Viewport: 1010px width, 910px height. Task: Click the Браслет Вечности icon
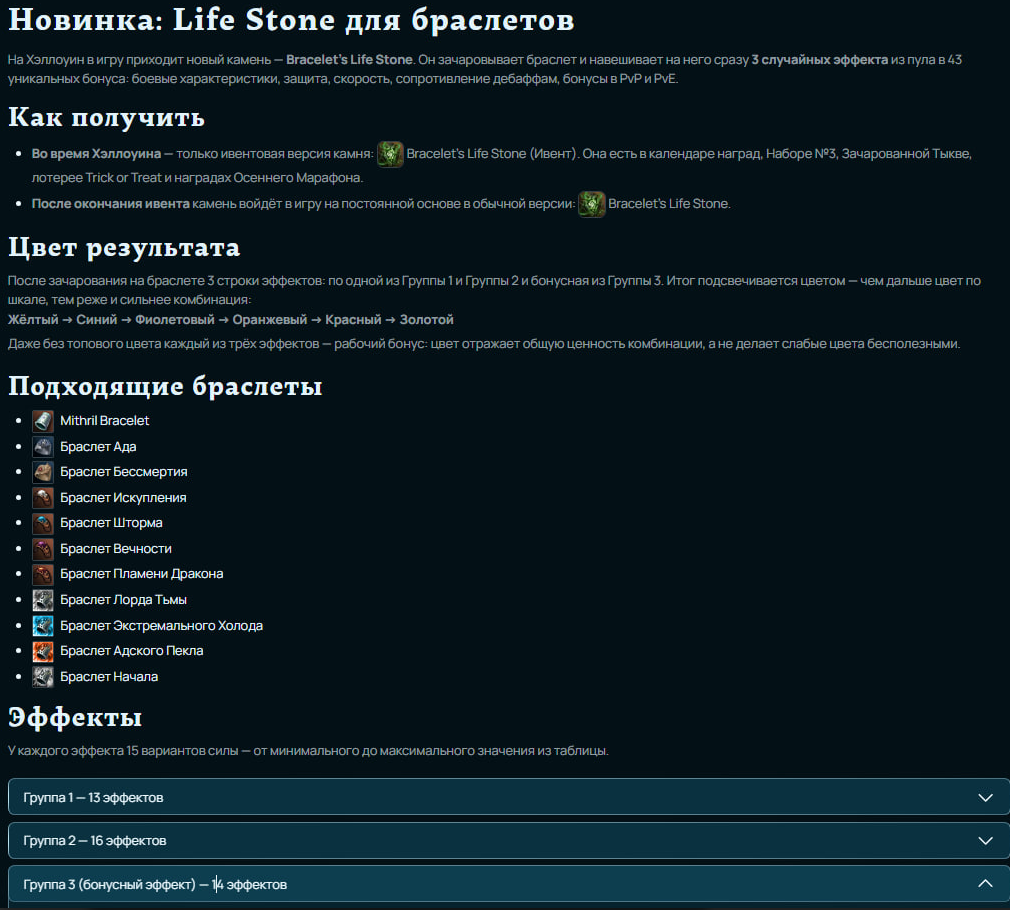coord(43,549)
